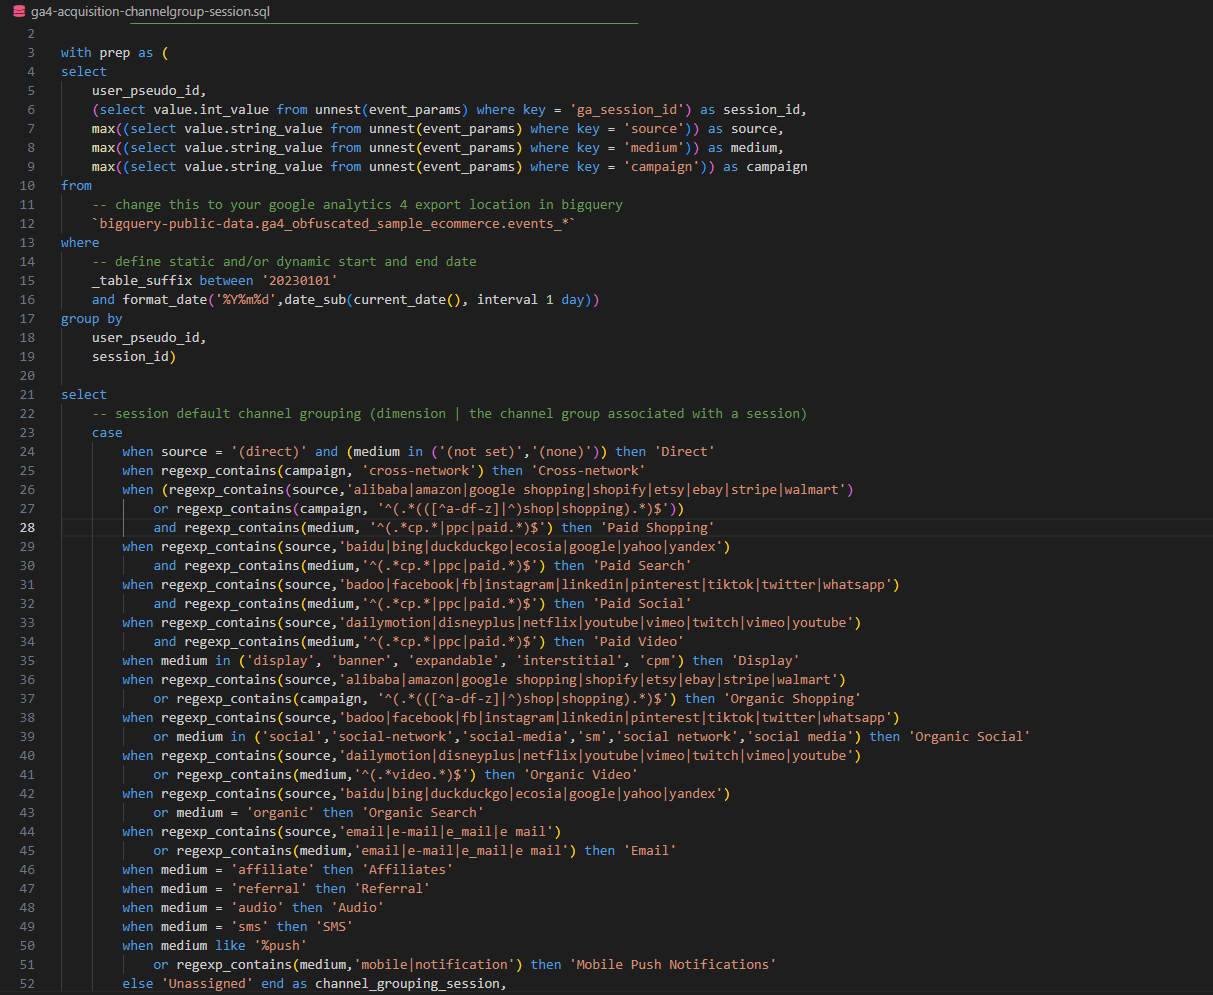Place cursor on 'with prep as (' text
This screenshot has height=995, width=1213.
115,52
